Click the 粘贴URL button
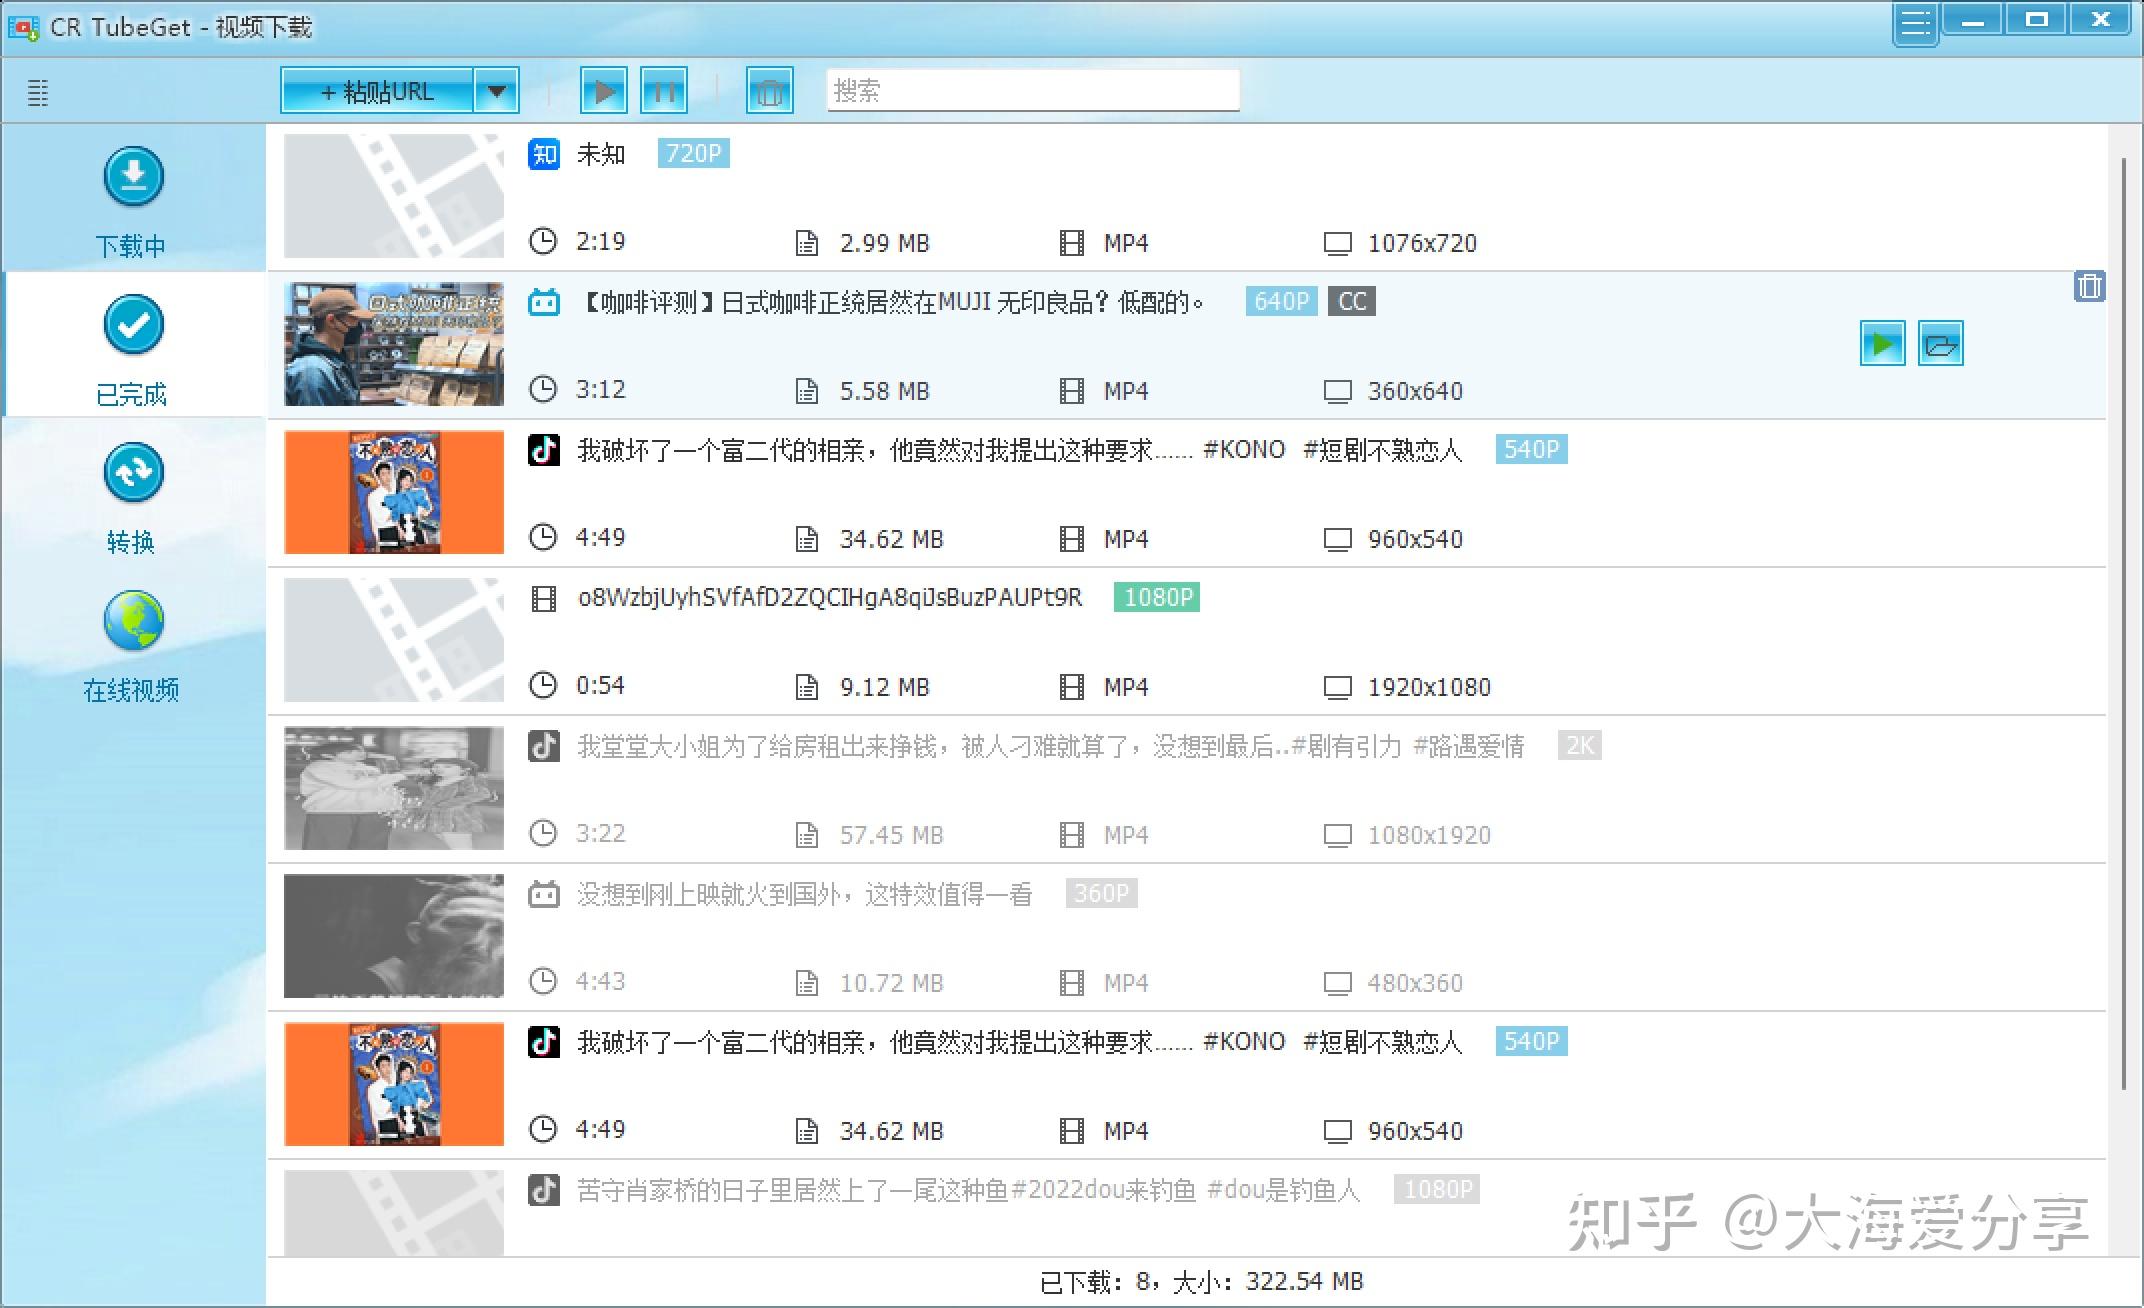Viewport: 2144px width, 1308px height. pyautogui.click(x=377, y=92)
